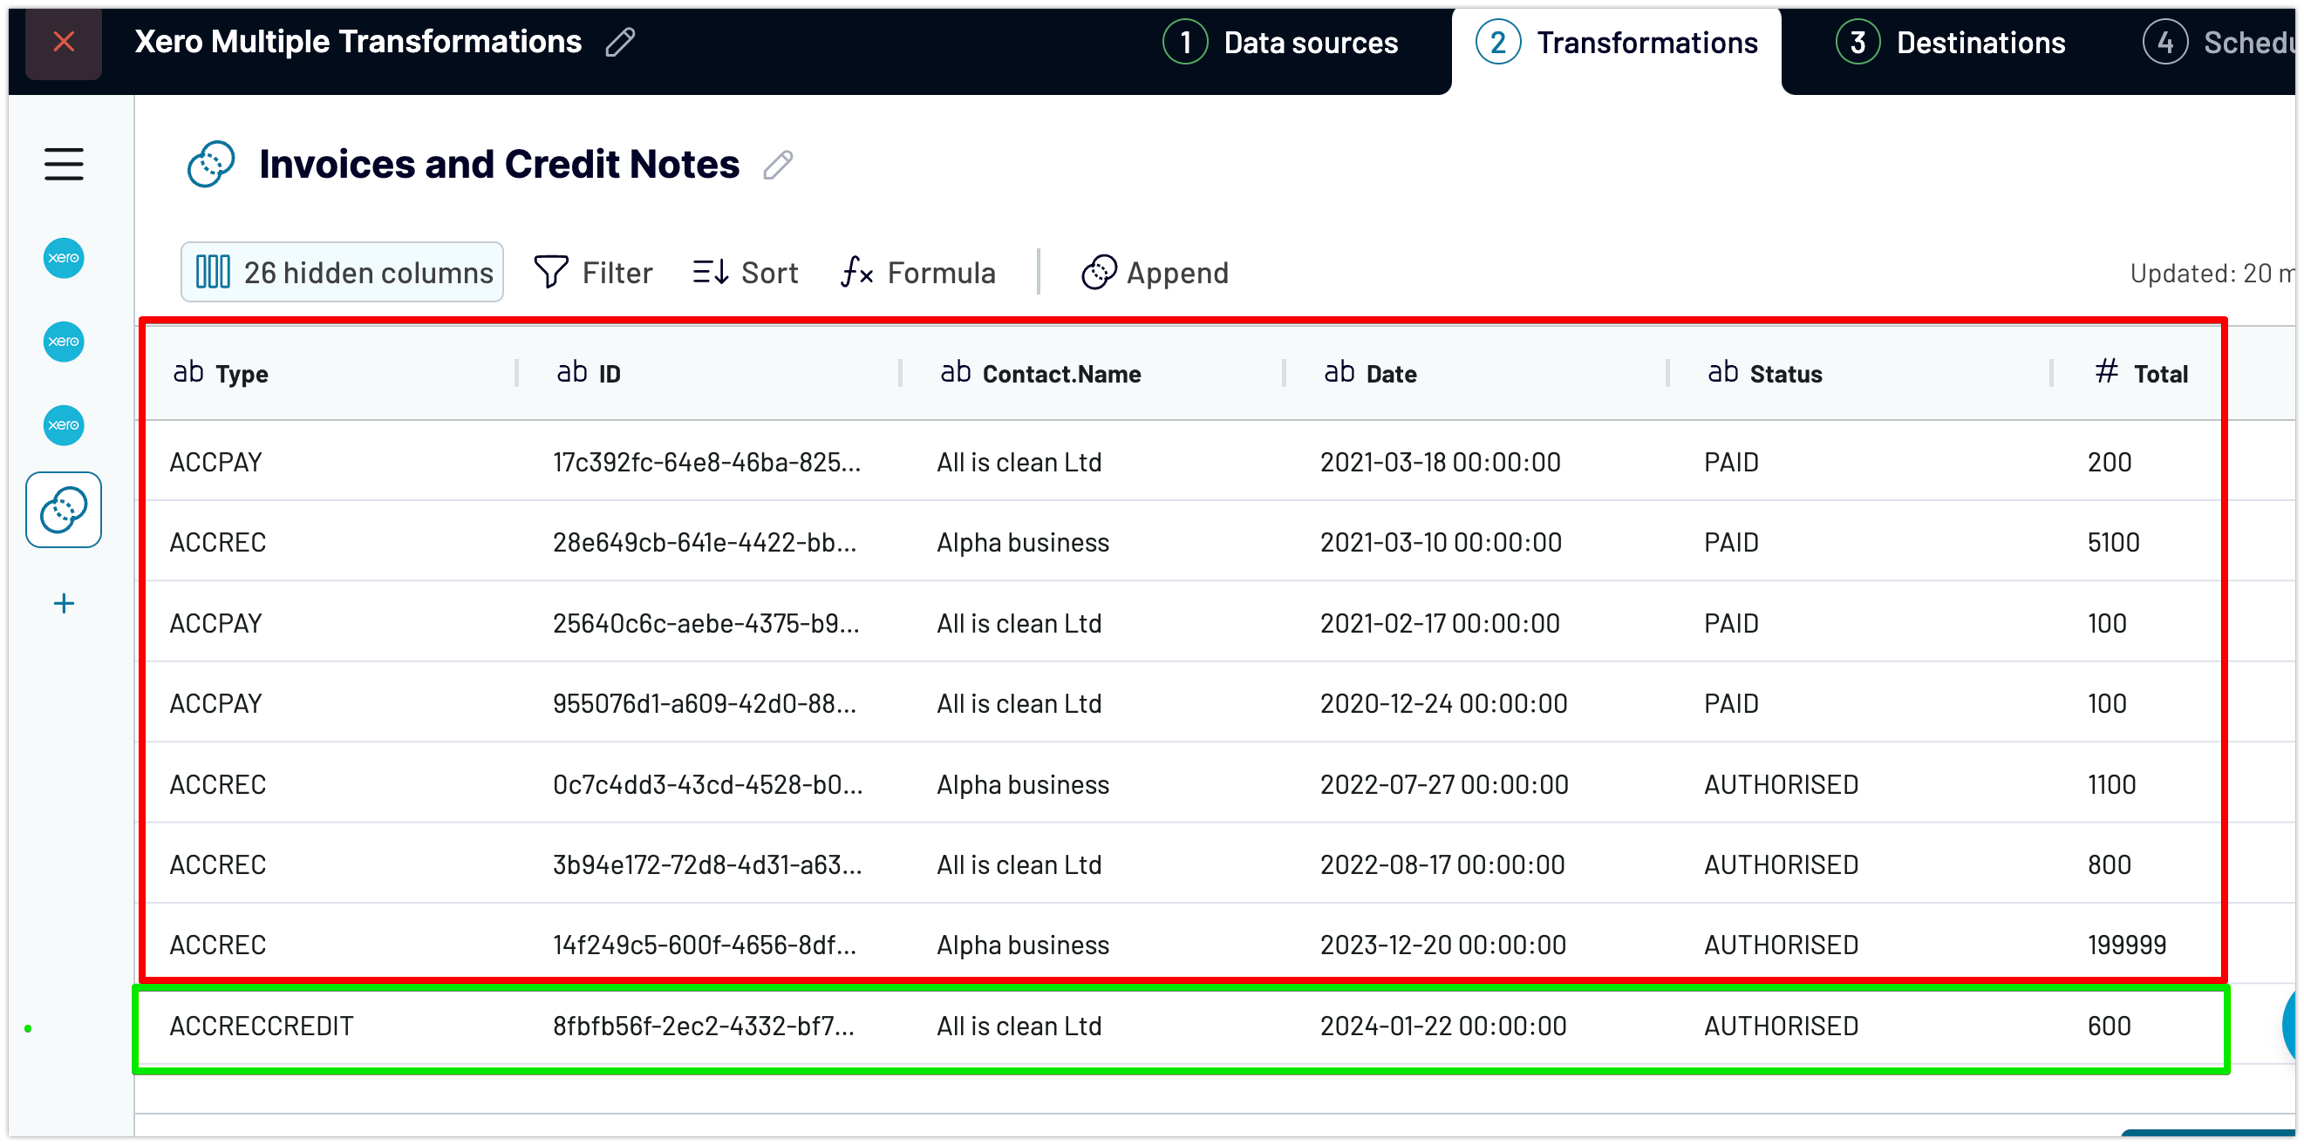
Task: Open the 26 hidden columns selector
Action: coord(342,272)
